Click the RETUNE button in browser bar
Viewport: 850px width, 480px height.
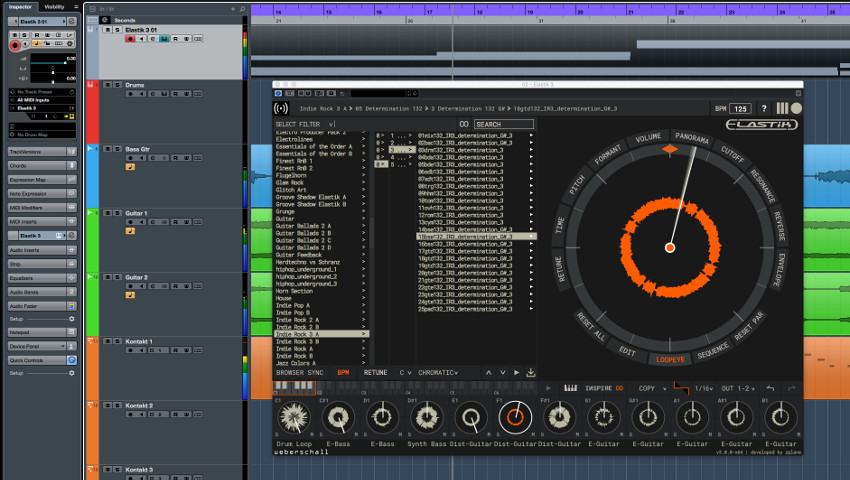[x=375, y=373]
